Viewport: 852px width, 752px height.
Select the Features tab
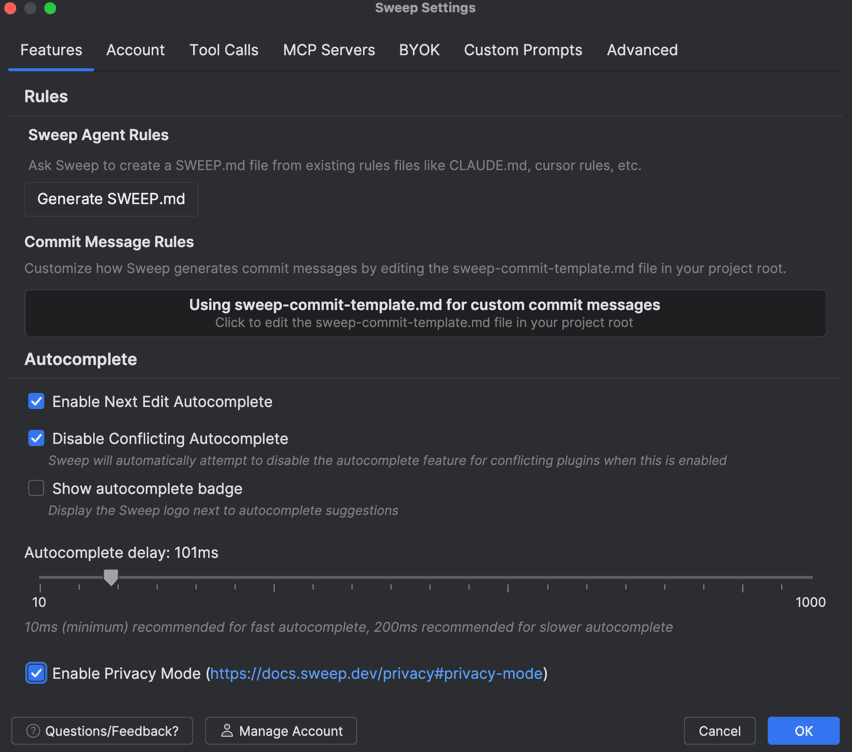click(x=50, y=50)
